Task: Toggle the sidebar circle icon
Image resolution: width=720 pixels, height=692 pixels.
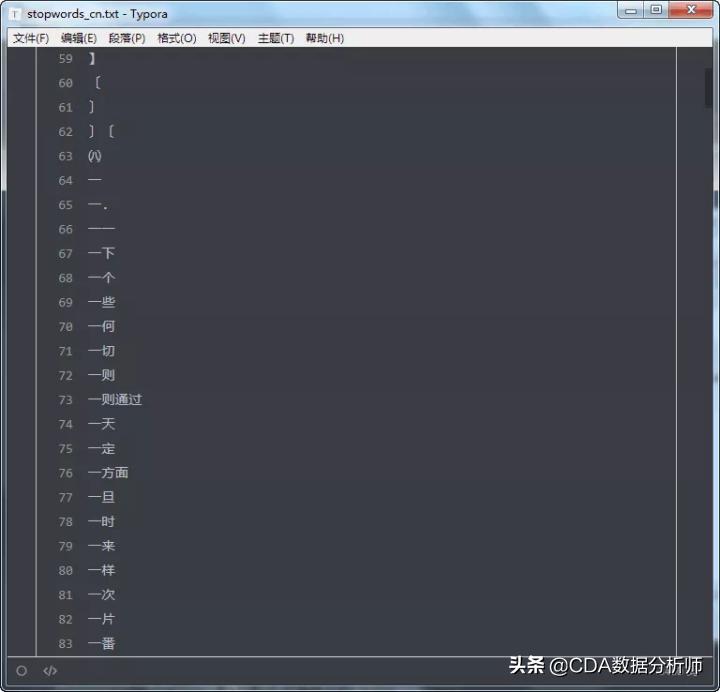Action: pos(21,671)
